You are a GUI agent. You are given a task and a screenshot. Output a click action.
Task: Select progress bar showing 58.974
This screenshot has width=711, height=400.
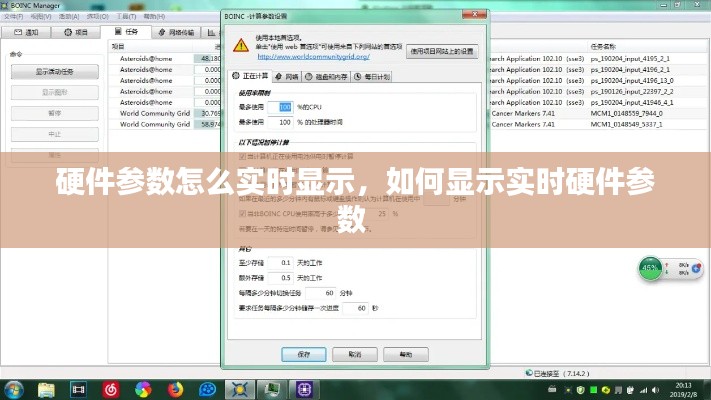(208, 124)
